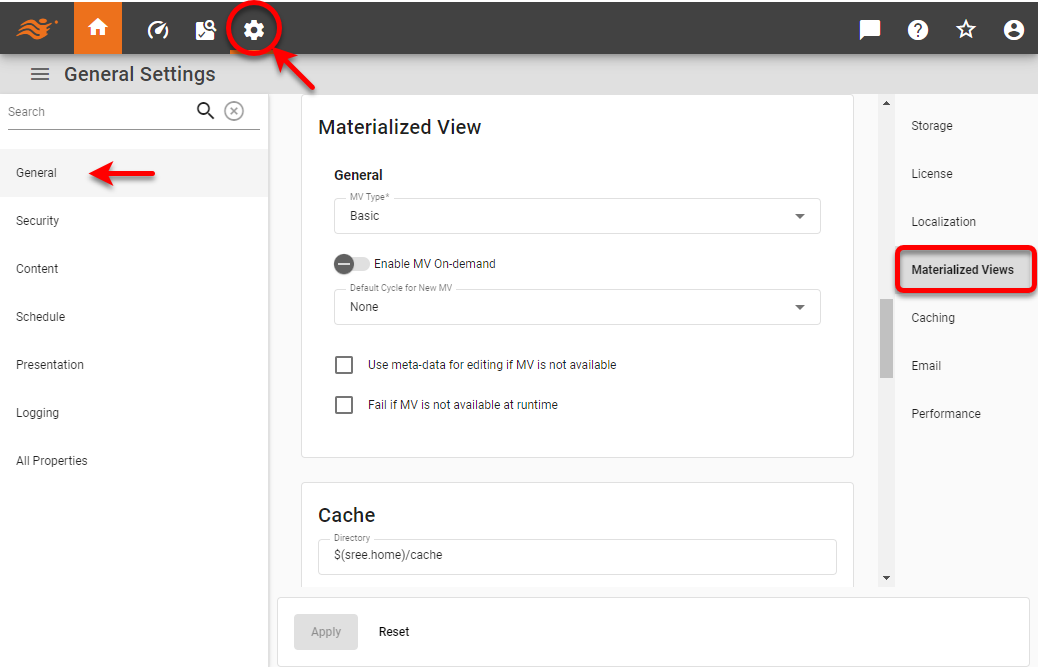The height and width of the screenshot is (667, 1038).
Task: Open help using the question mark icon
Action: pyautogui.click(x=917, y=29)
